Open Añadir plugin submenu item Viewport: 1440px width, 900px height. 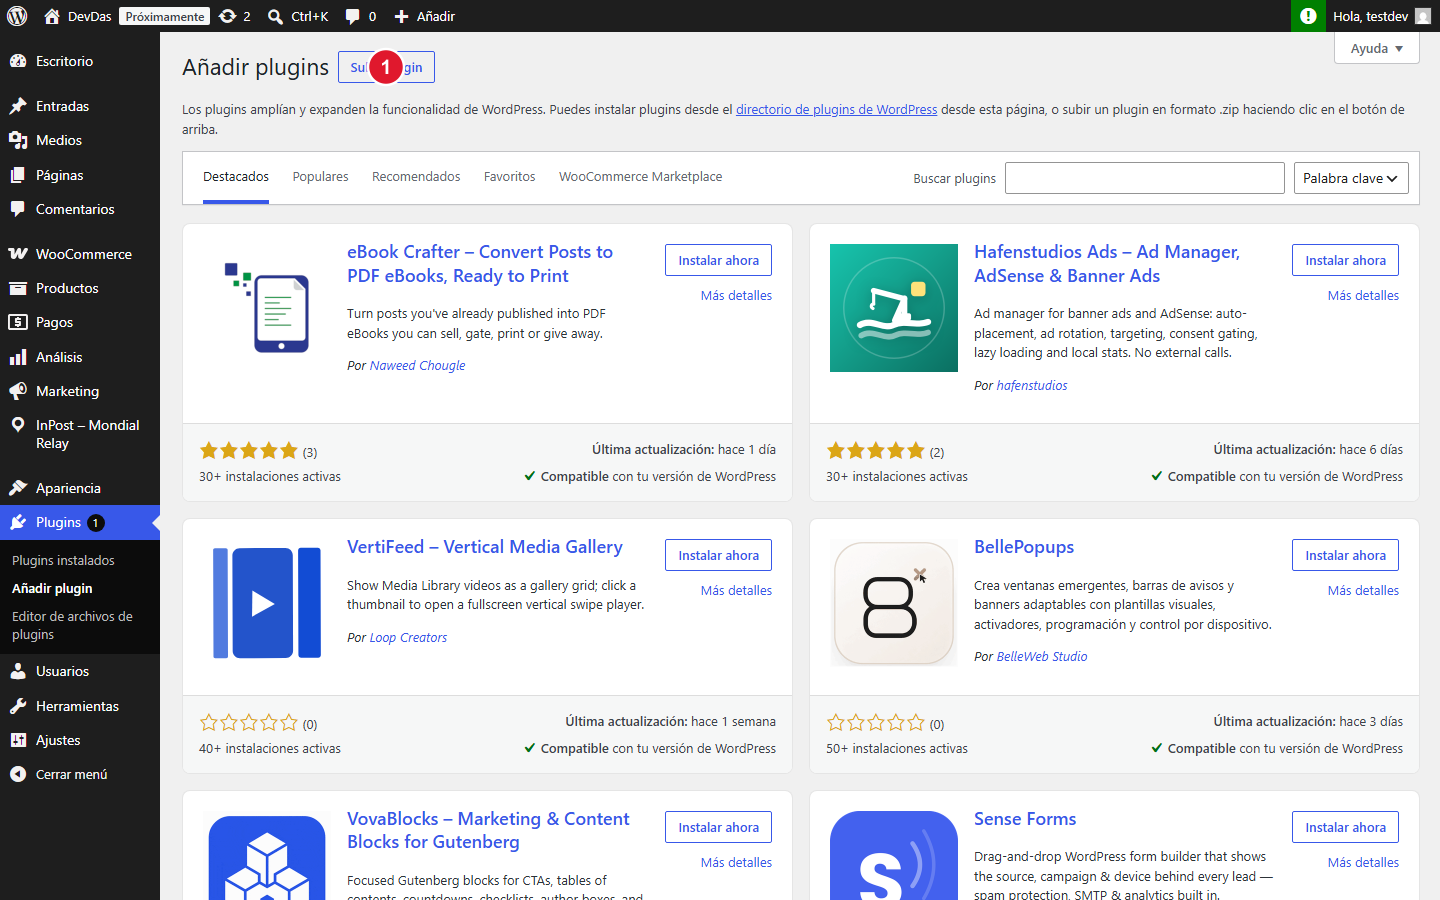(52, 588)
